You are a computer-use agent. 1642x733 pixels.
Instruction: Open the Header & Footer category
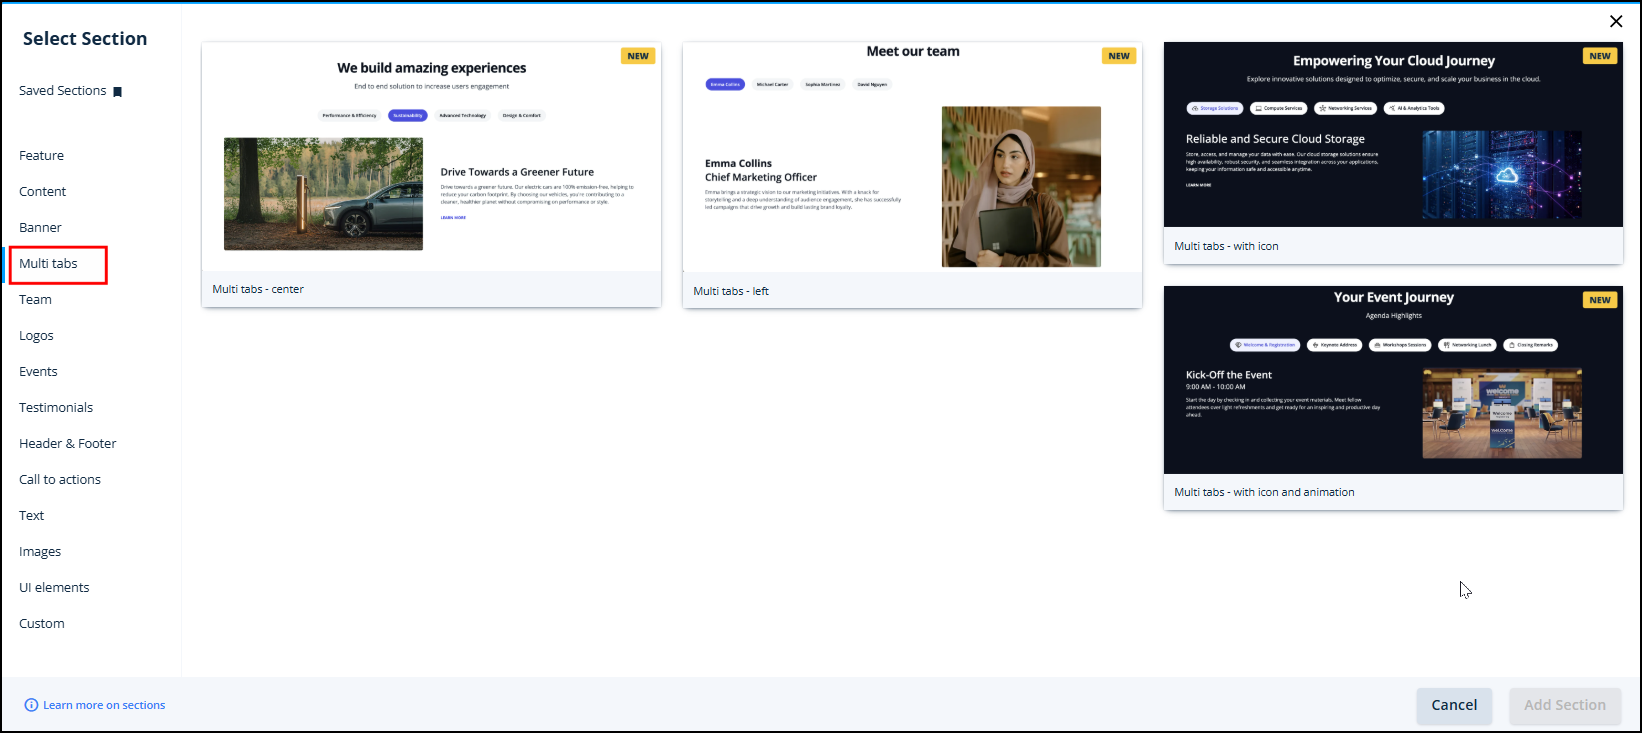point(67,444)
